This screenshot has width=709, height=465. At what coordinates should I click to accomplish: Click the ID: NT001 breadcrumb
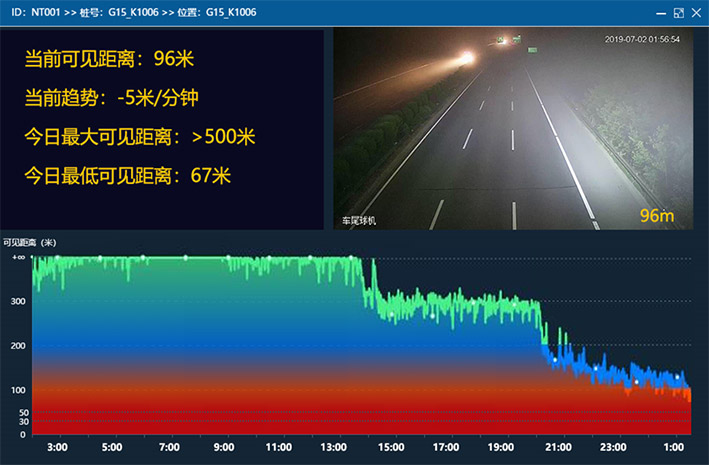[x=36, y=13]
